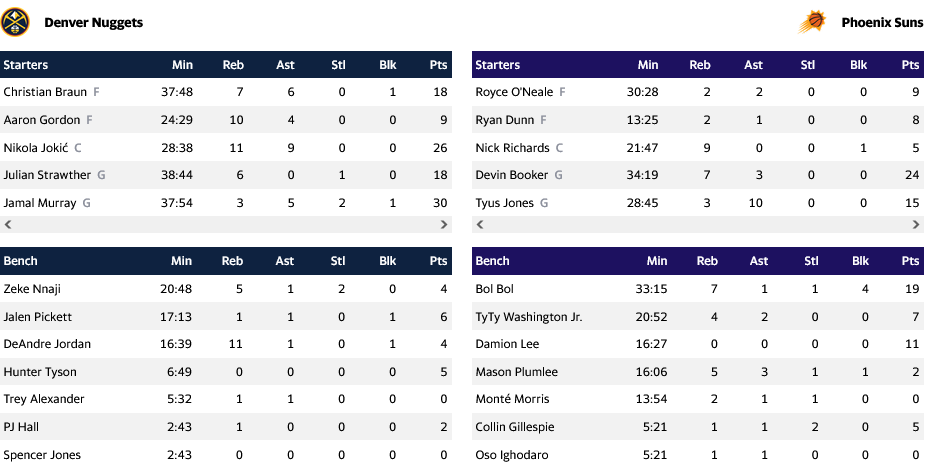Click Jamal Murray's name
928x466 pixels.
coord(40,202)
